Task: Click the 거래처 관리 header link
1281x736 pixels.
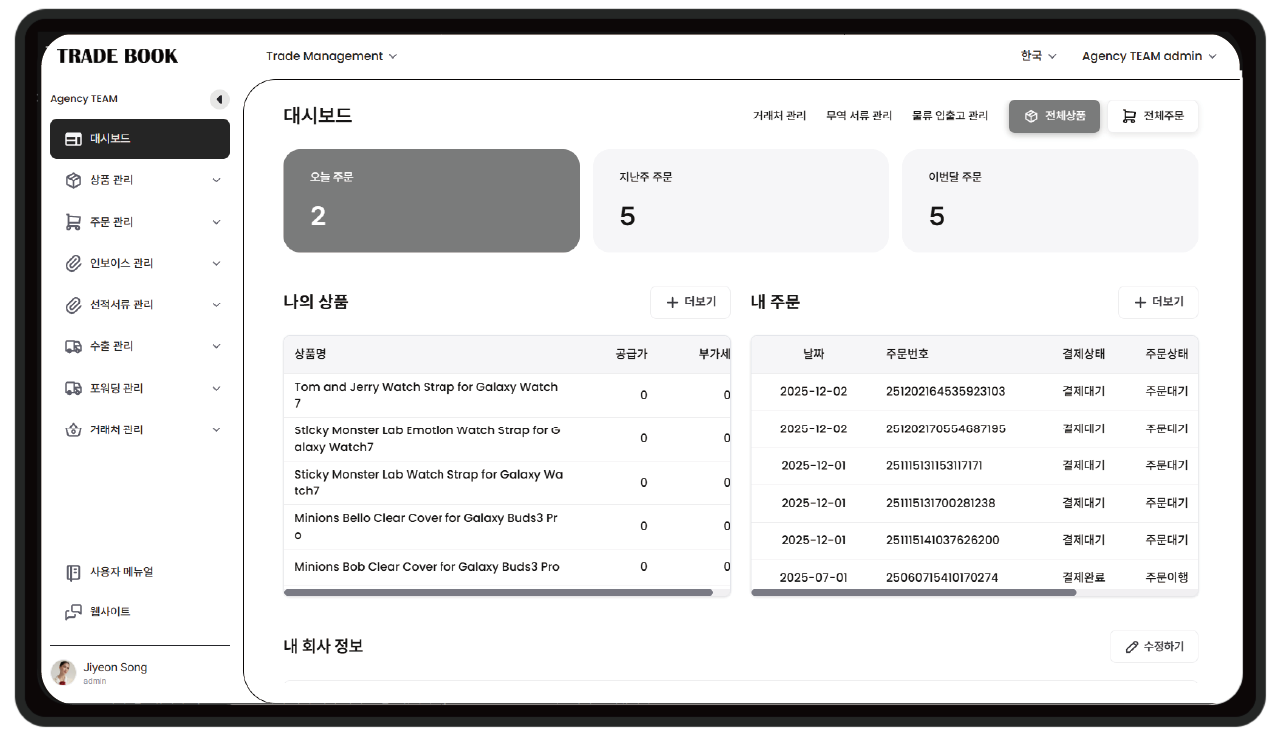Action: click(x=779, y=116)
